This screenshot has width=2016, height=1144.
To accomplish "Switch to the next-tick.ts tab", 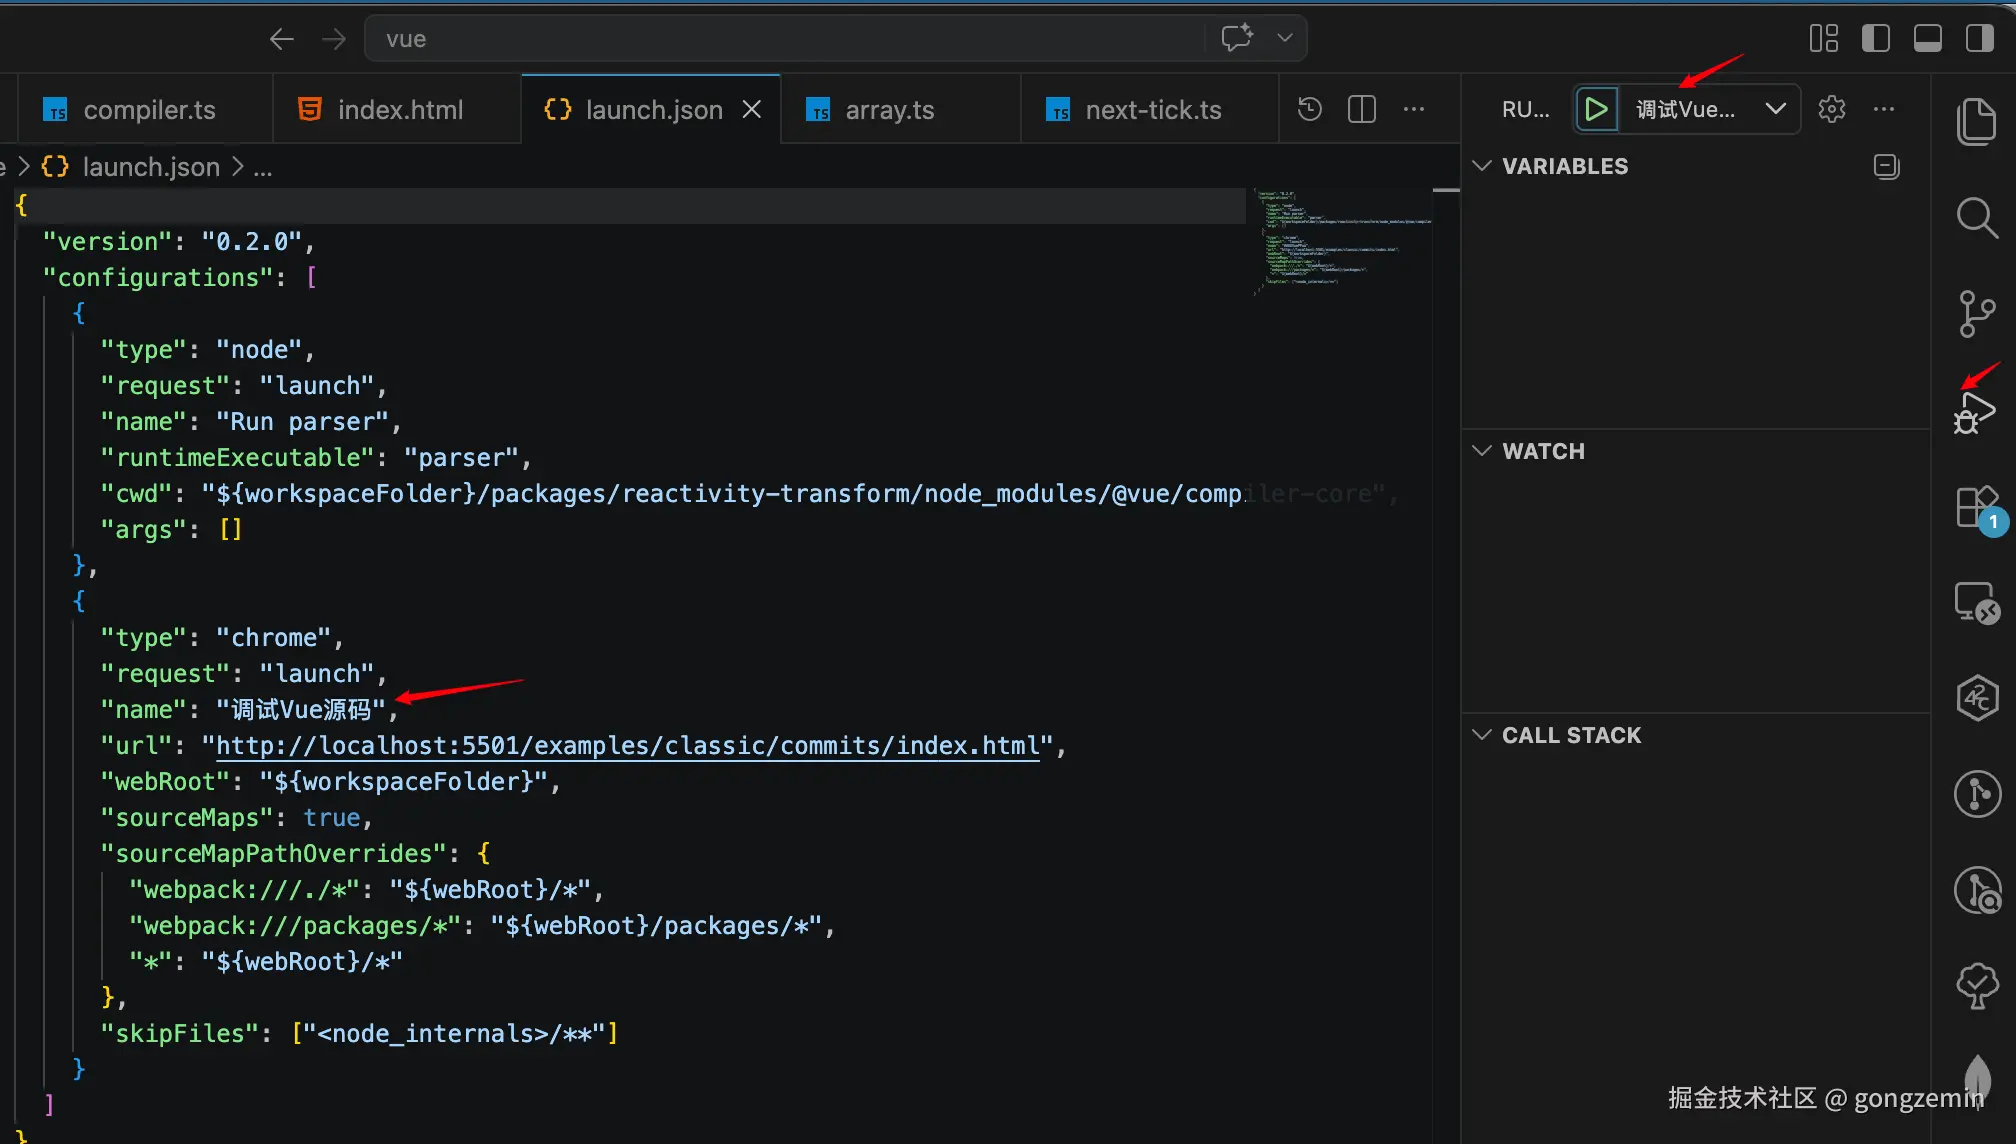I will click(1152, 110).
